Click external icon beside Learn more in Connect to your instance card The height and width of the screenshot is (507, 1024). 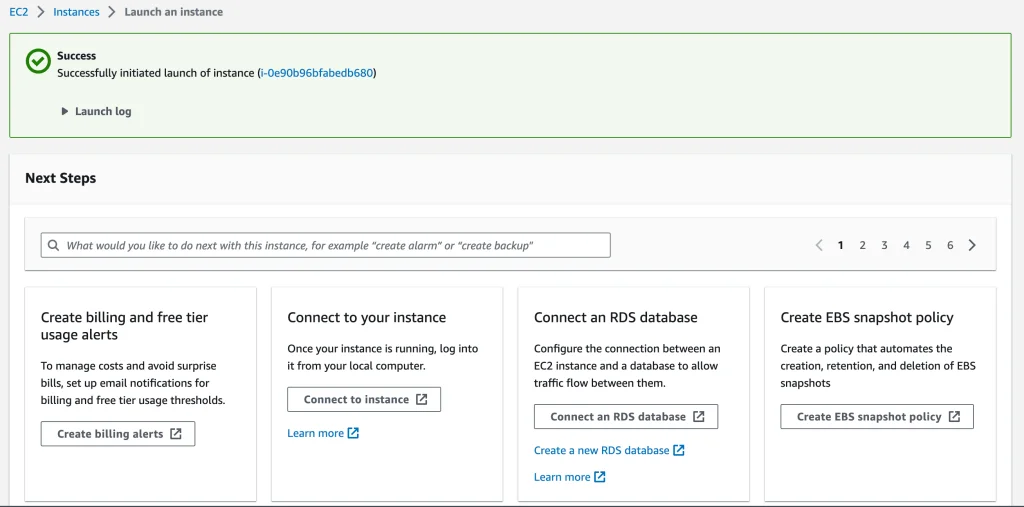[353, 433]
